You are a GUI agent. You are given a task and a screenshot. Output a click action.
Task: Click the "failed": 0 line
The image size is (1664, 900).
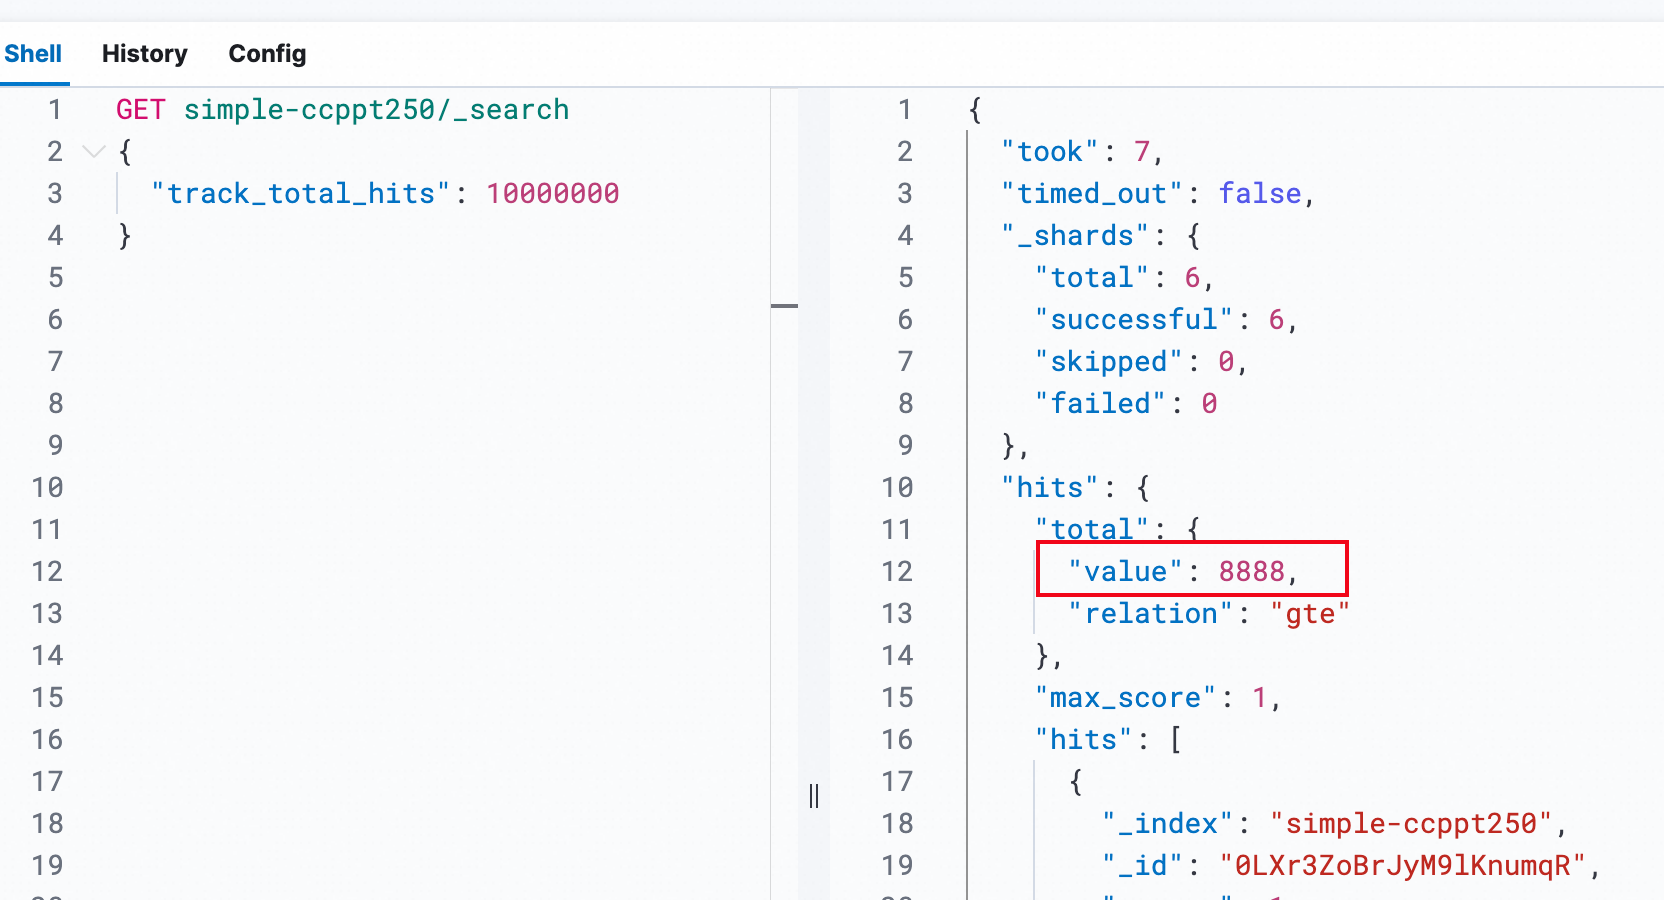(x=1126, y=404)
